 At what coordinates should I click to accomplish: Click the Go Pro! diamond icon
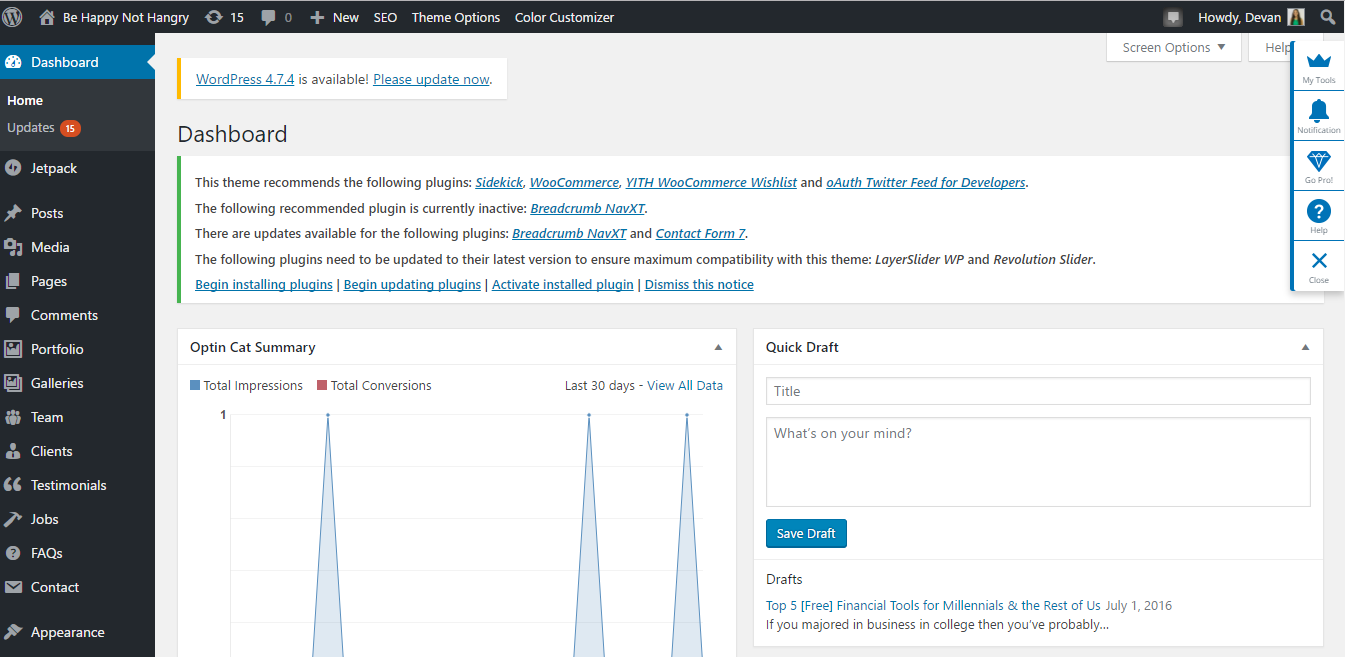click(1318, 161)
